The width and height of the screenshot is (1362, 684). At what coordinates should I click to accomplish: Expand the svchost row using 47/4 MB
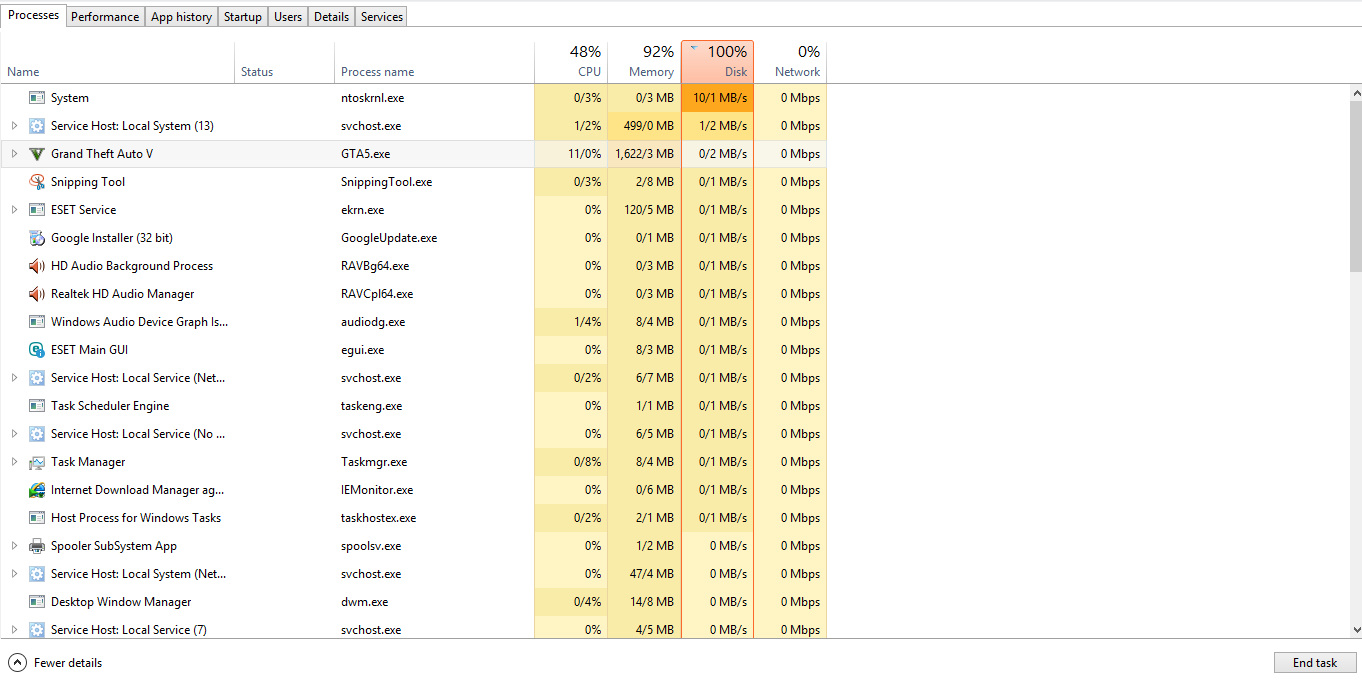pos(14,574)
